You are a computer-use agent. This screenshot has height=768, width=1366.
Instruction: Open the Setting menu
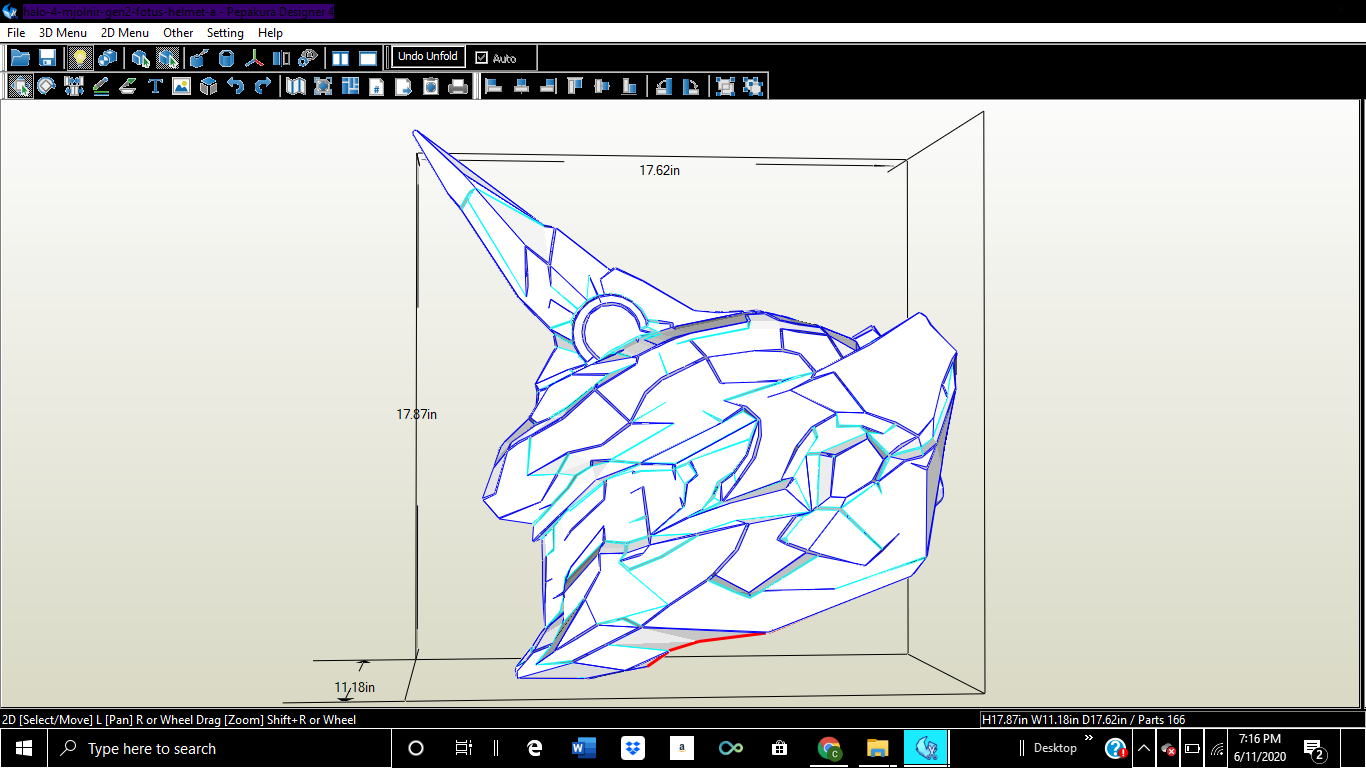[225, 33]
